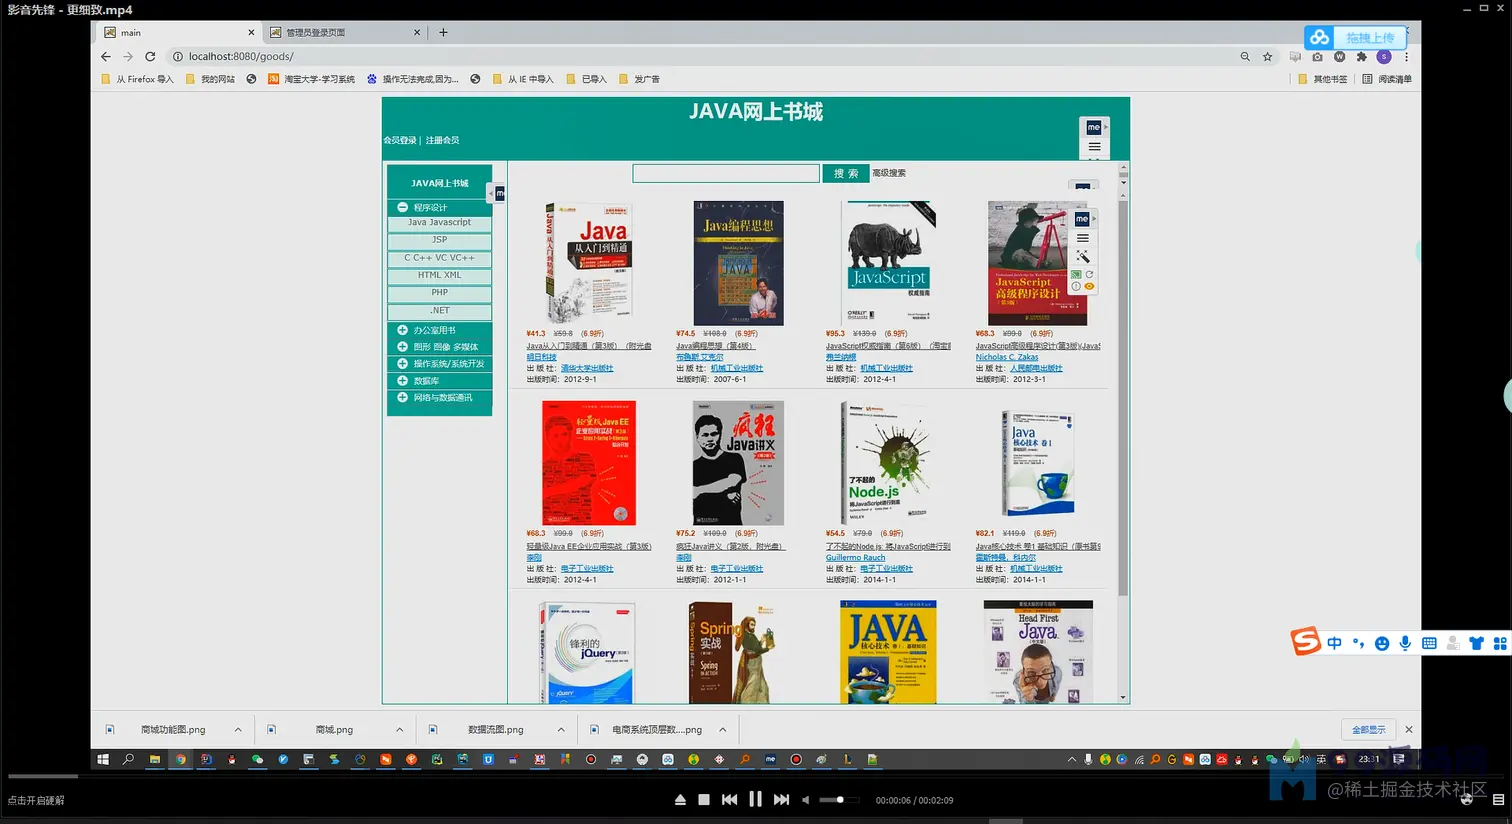This screenshot has width=1512, height=824.
Task: Click the zoom magnifier in address bar
Action: click(1245, 57)
